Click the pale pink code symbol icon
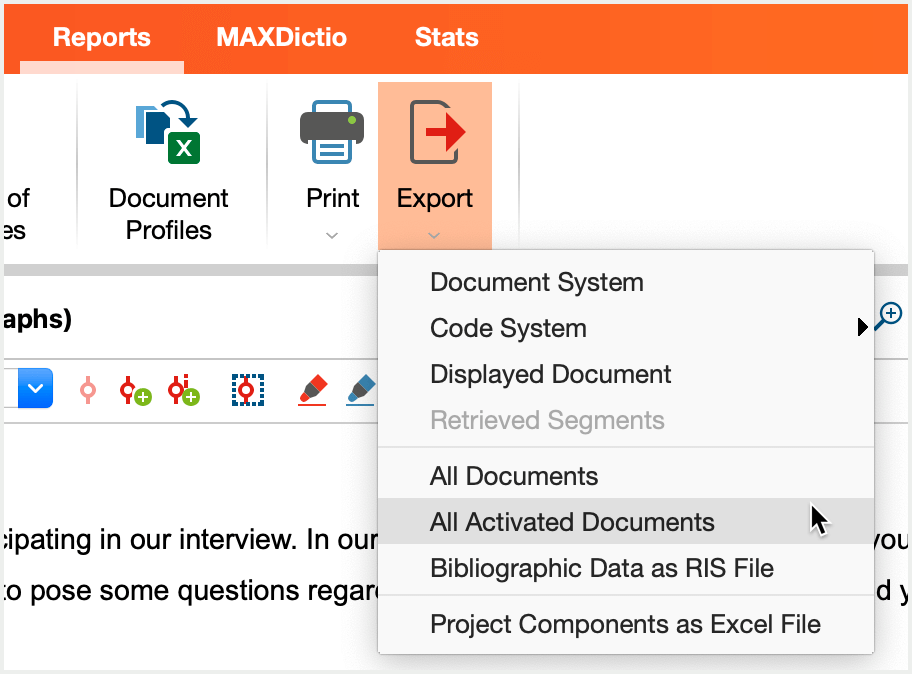The image size is (912, 674). point(88,390)
